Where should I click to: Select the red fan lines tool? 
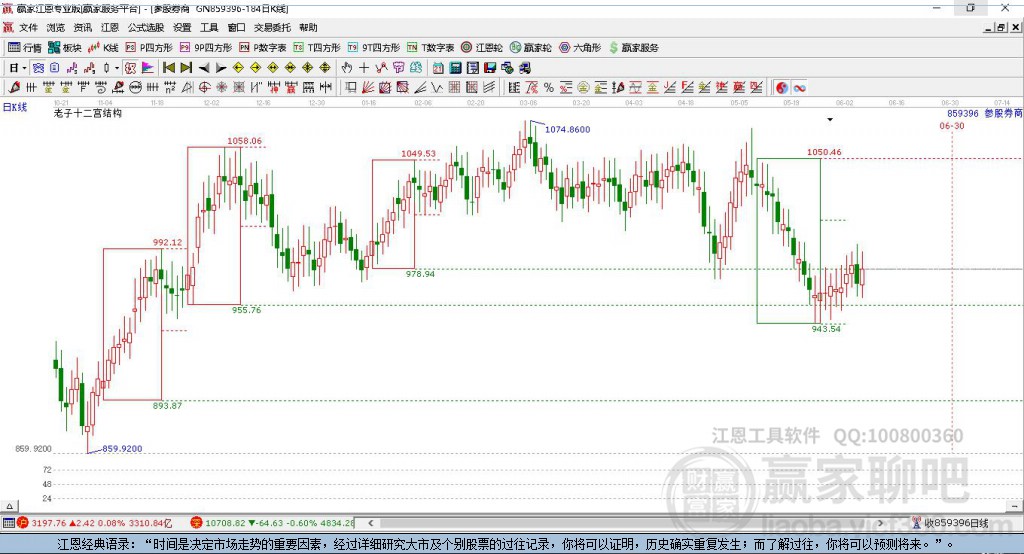coord(368,88)
